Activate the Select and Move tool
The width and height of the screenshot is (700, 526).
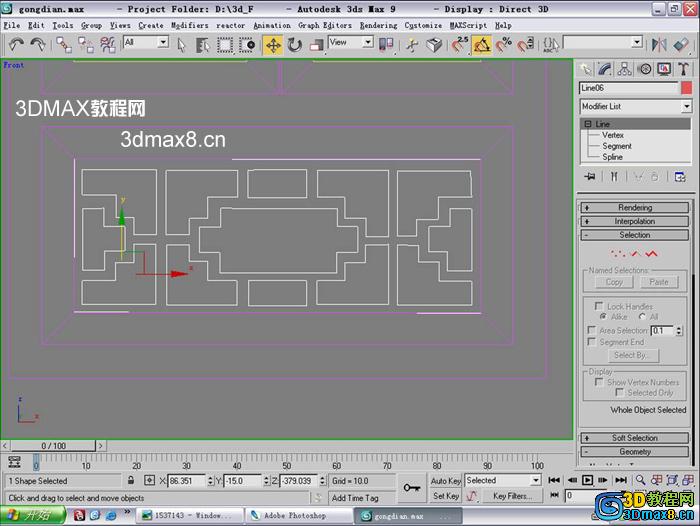pos(273,45)
